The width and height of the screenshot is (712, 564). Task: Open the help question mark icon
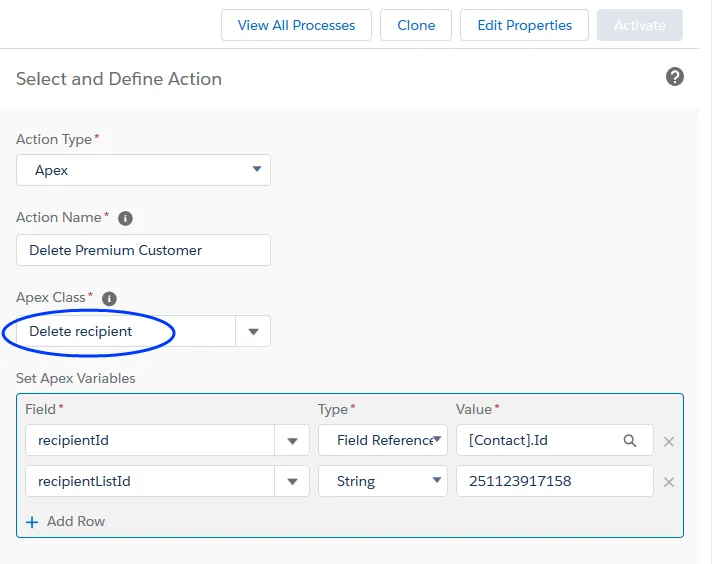coord(675,77)
